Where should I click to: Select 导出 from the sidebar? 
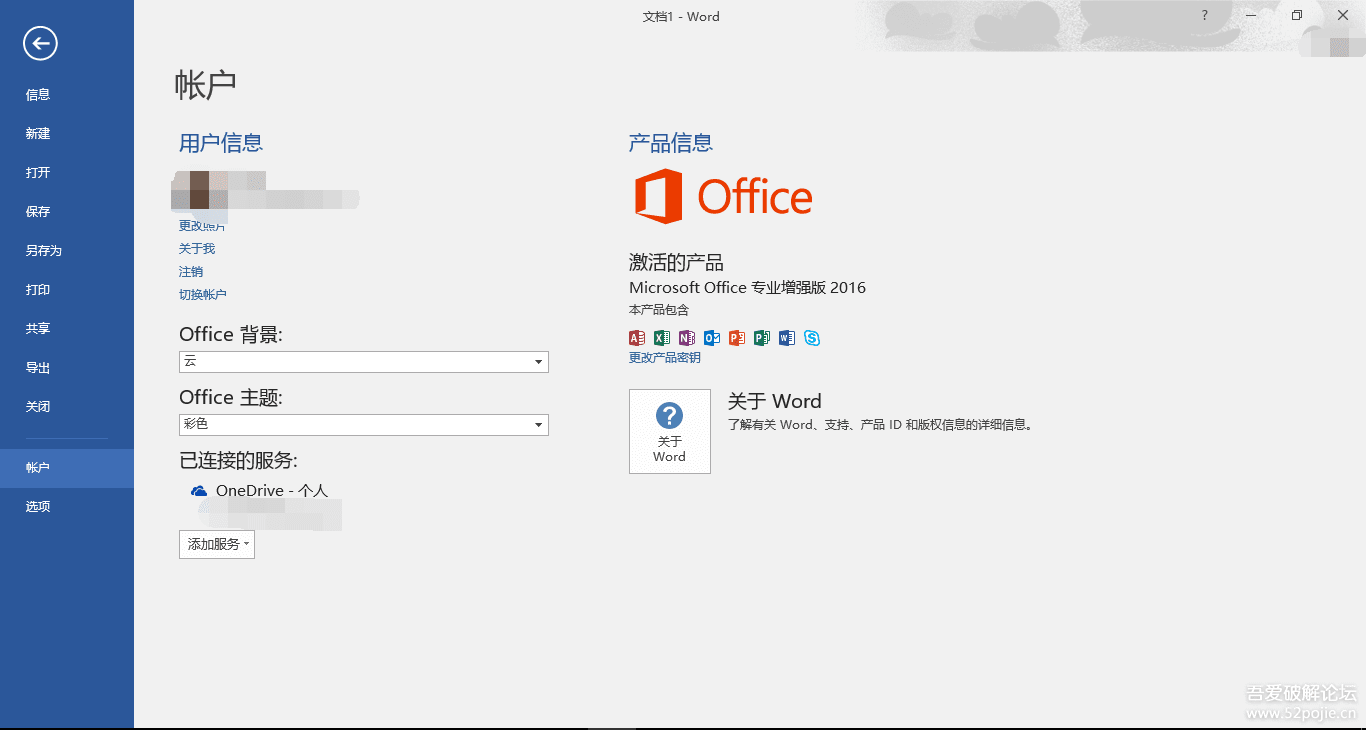(67, 368)
